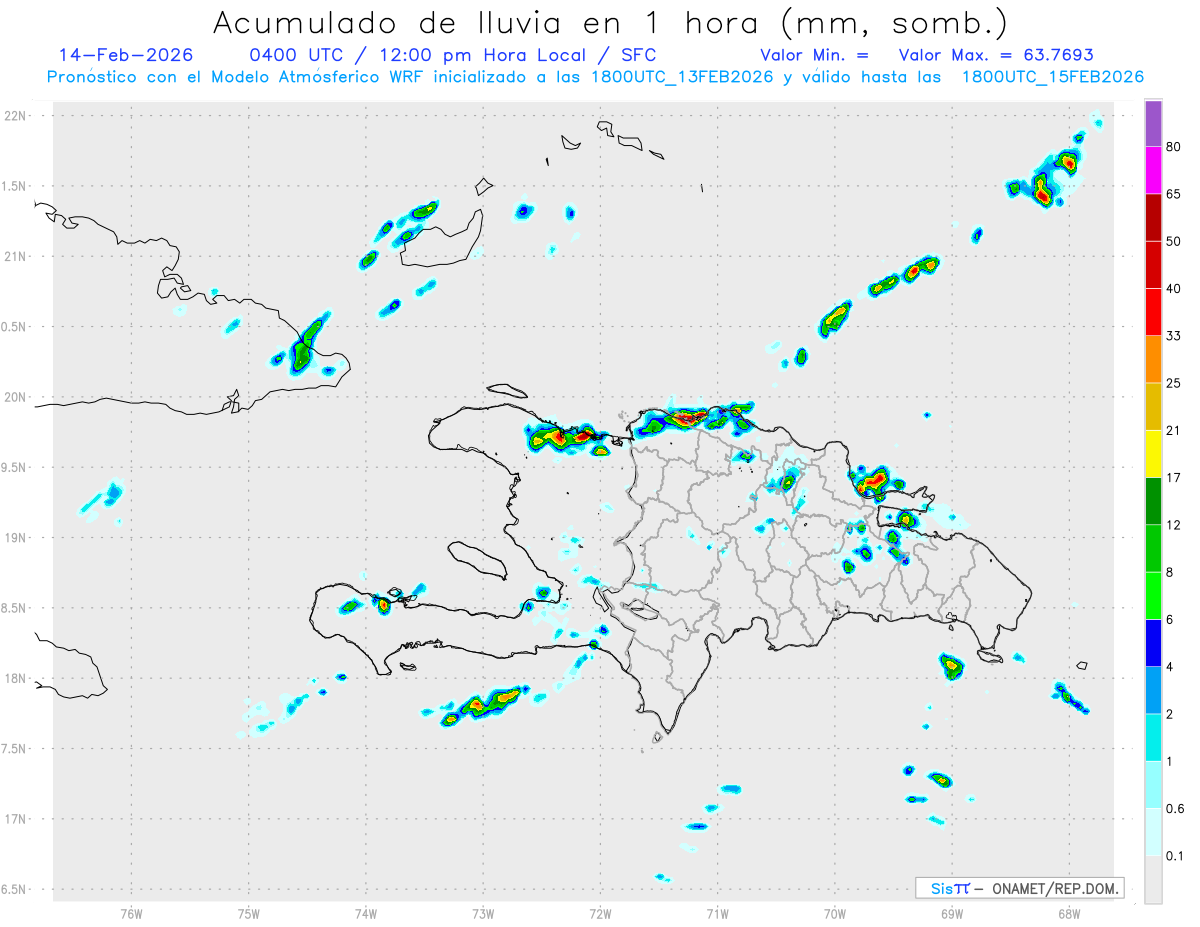The height and width of the screenshot is (927, 1200).
Task: Click the colorbar tick label "33"
Action: (1174, 336)
